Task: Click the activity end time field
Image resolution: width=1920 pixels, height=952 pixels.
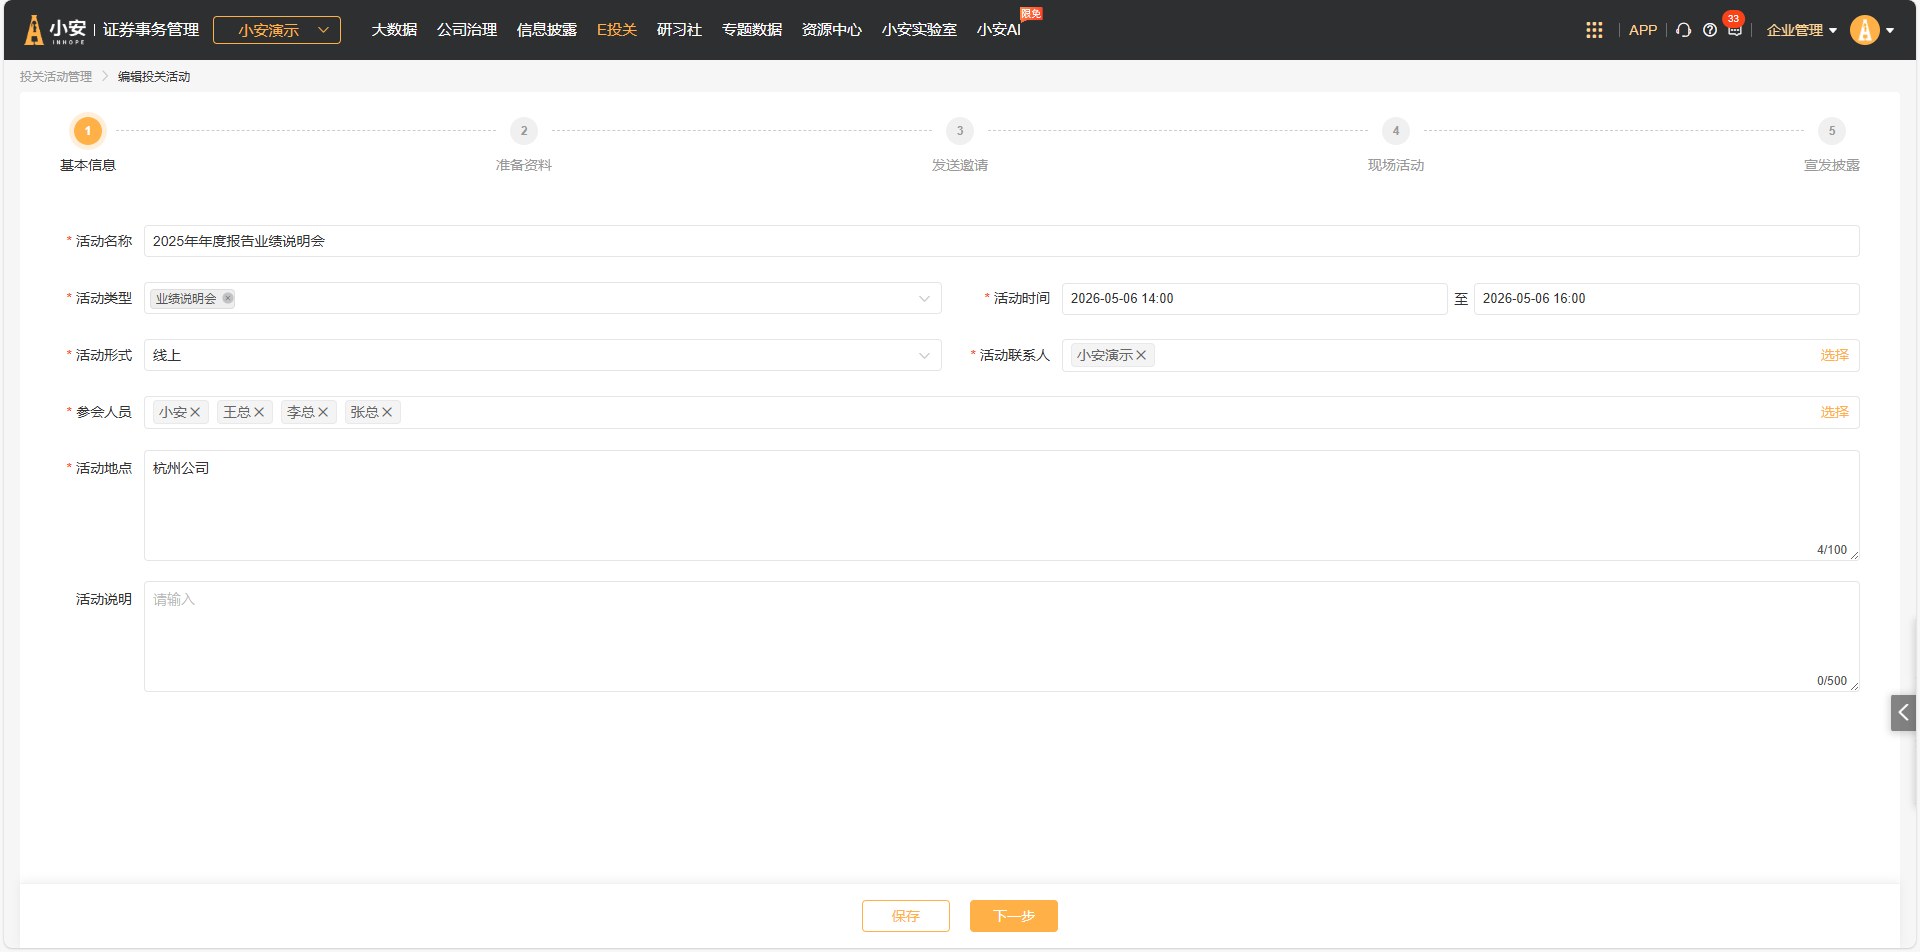Action: click(x=1667, y=298)
